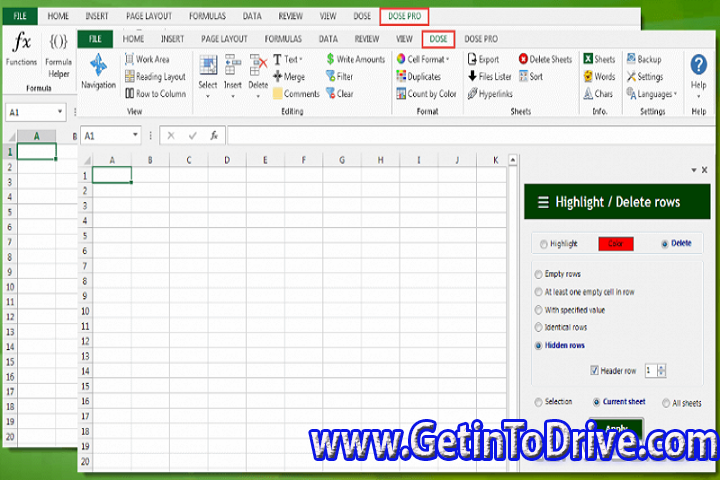The height and width of the screenshot is (480, 720).
Task: Choose Row to Column option
Action: pyautogui.click(x=156, y=94)
